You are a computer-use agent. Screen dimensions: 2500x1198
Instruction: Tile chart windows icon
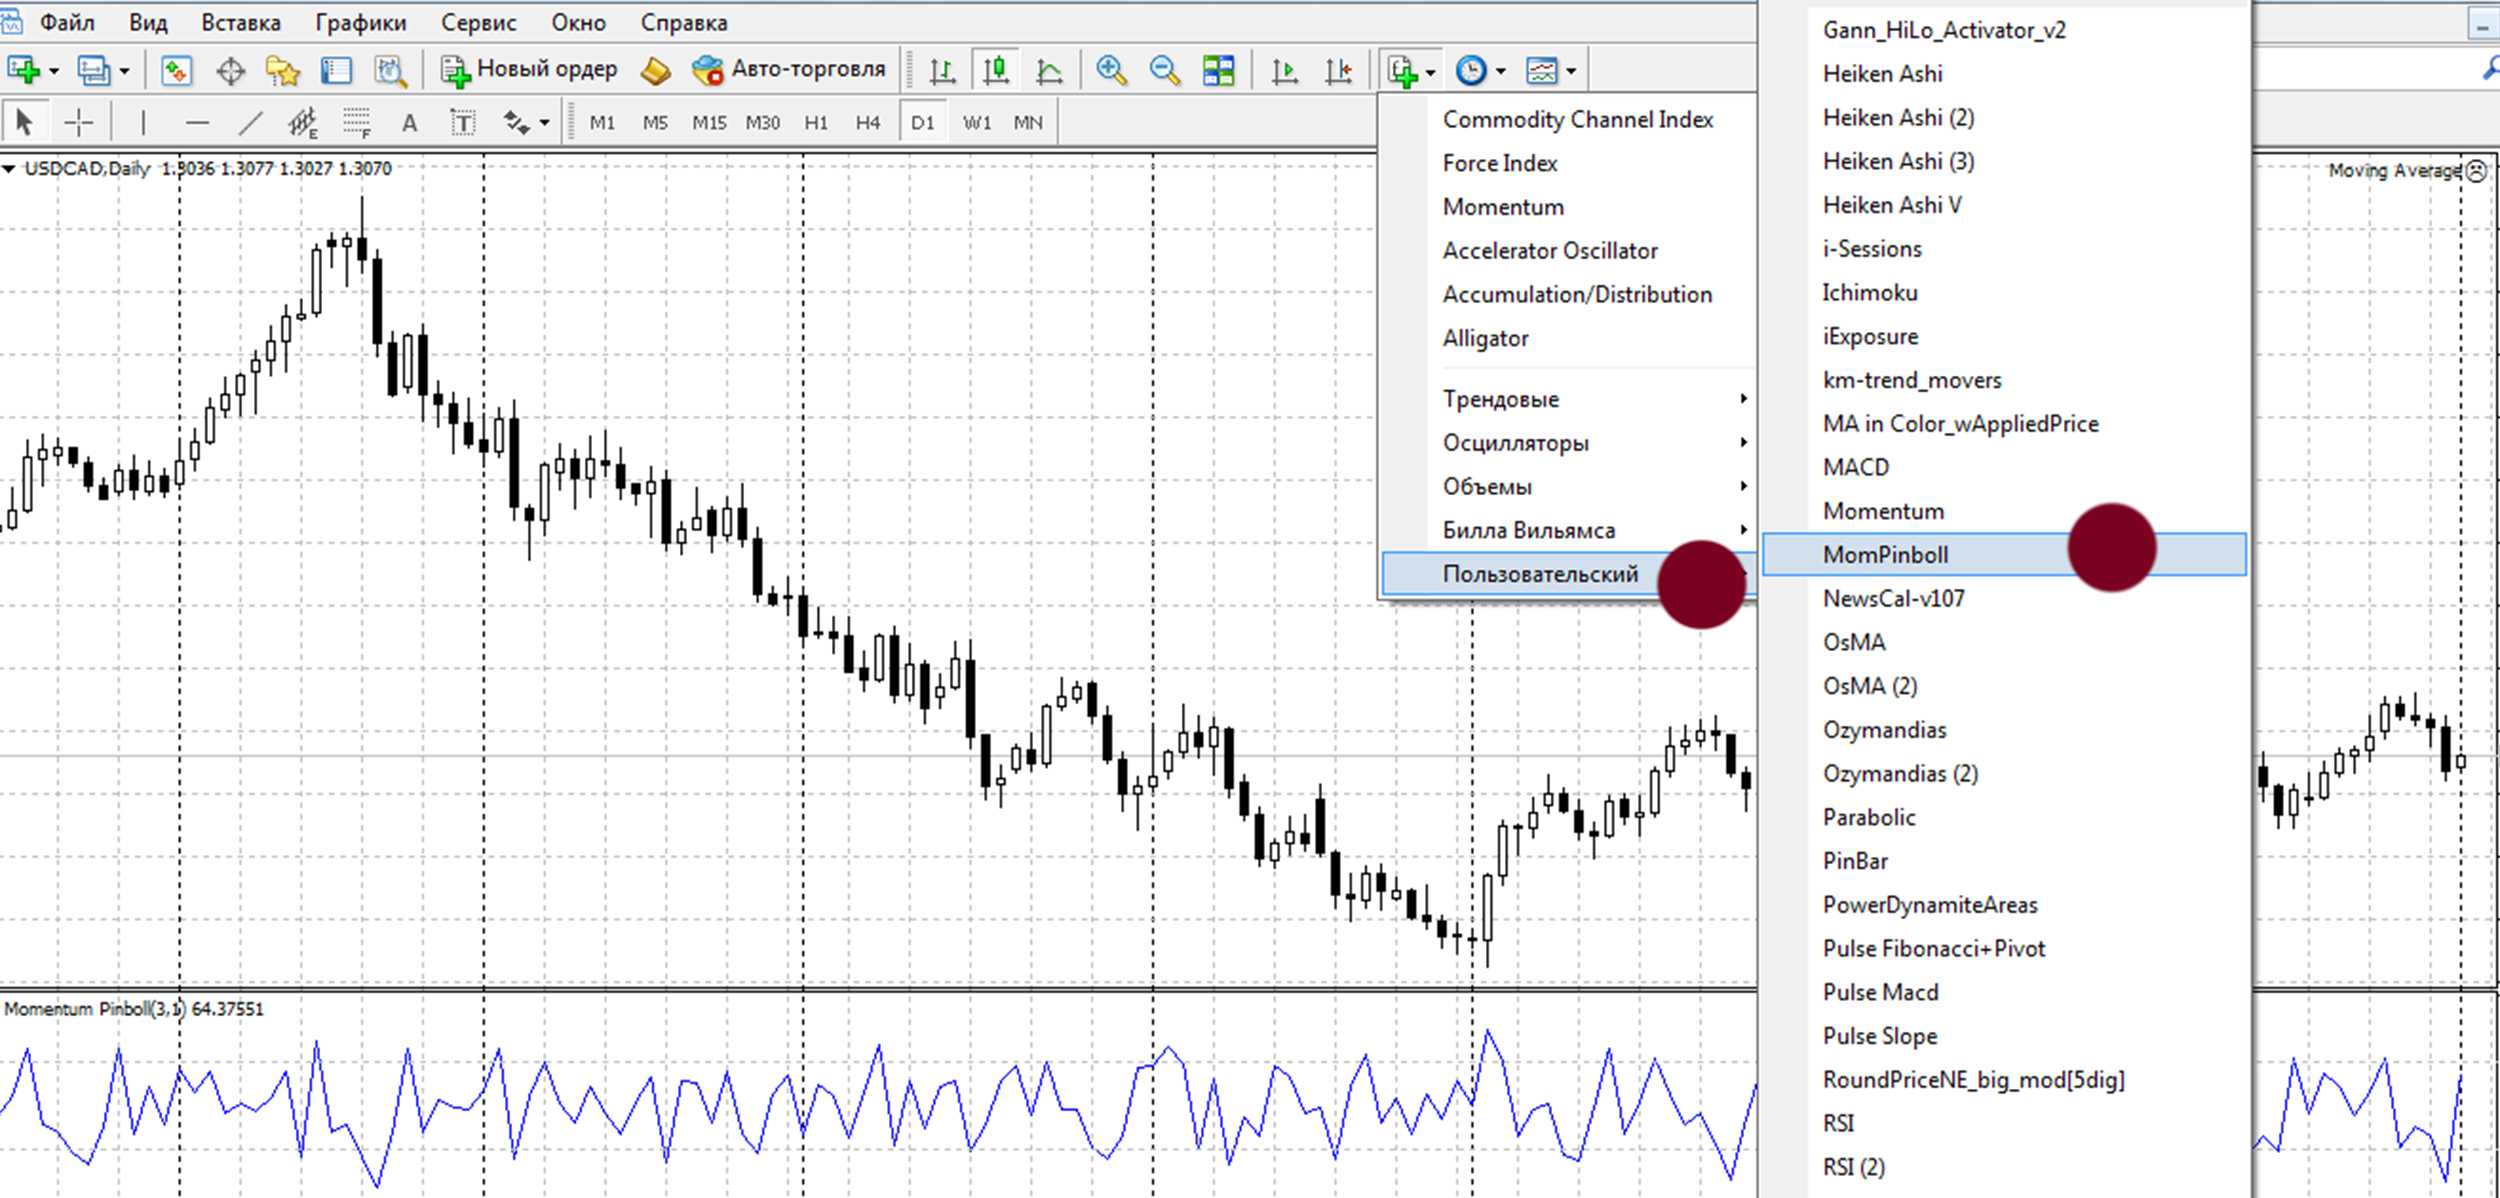click(1218, 70)
